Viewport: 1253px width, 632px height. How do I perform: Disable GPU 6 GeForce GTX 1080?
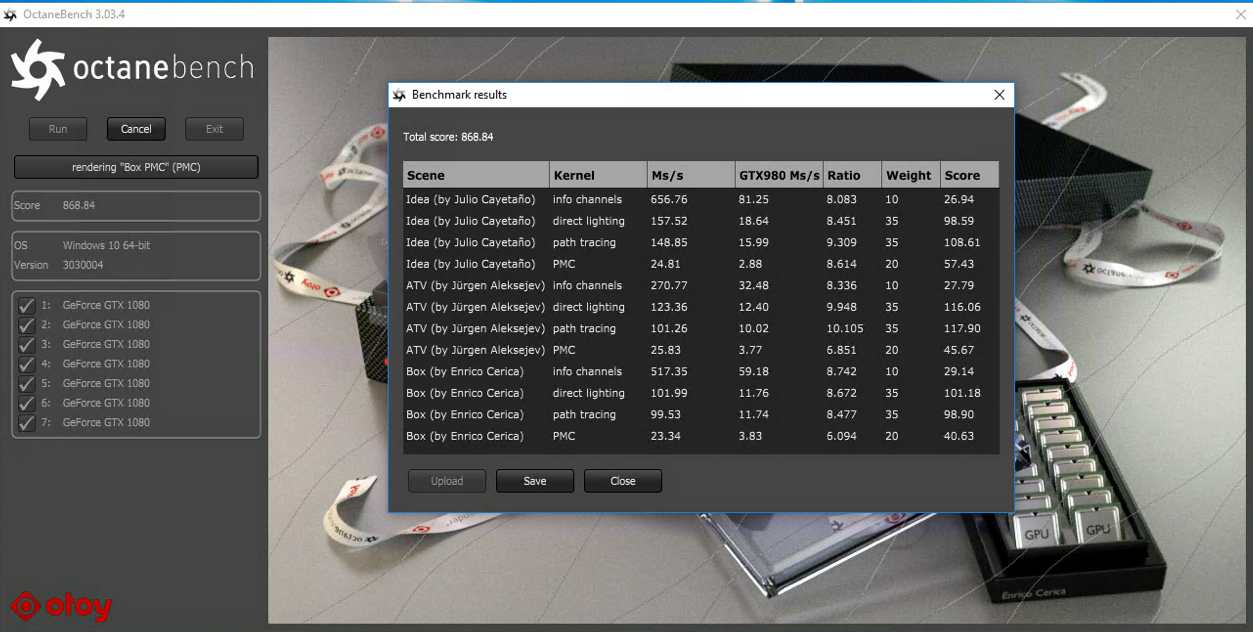click(26, 403)
